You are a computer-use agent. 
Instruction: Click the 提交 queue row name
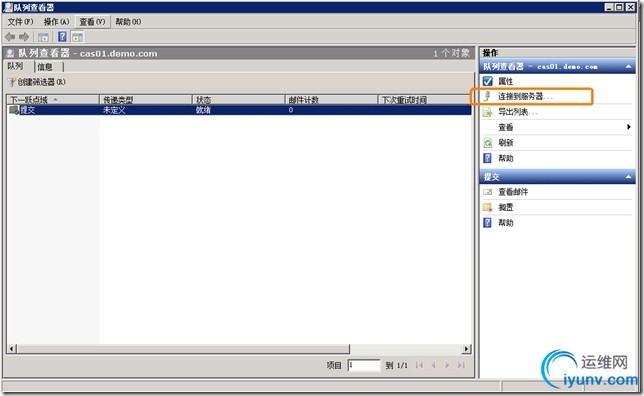point(28,110)
